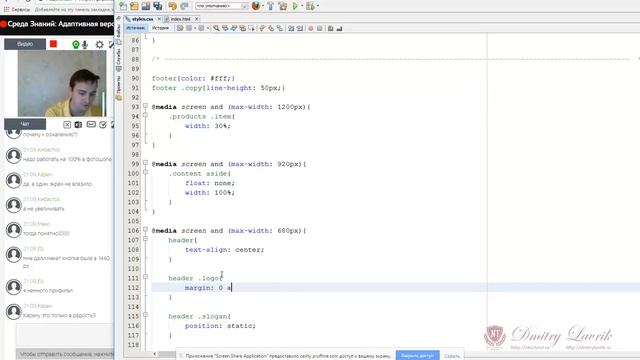Click the Чат tab in webinar panel
The height and width of the screenshot is (360, 640).
25,124
